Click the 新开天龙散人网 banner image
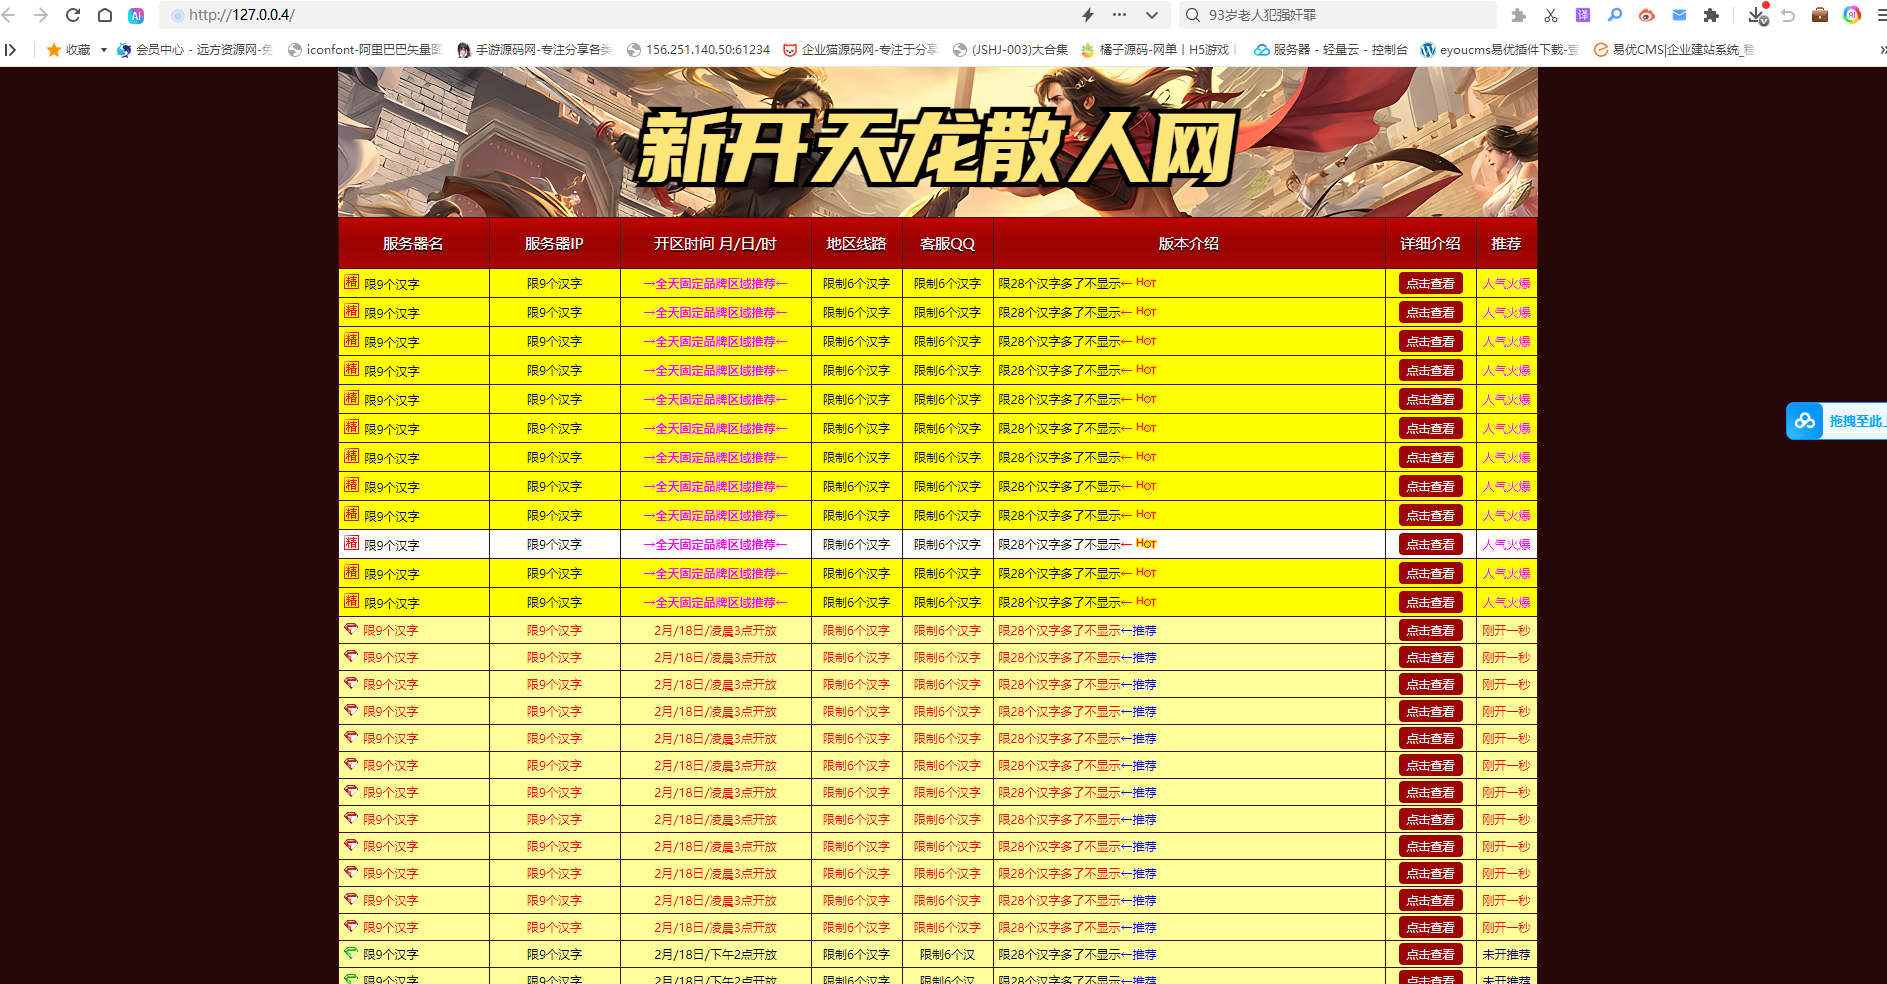 click(x=937, y=142)
